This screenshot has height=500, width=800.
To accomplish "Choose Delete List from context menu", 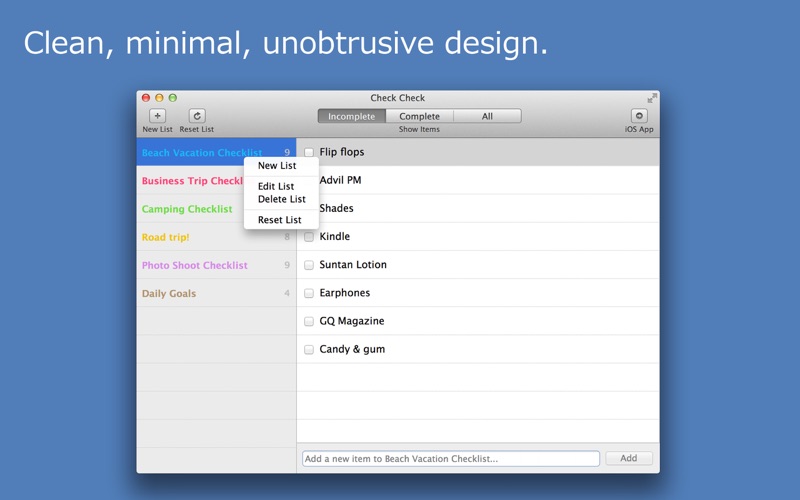I will click(281, 199).
